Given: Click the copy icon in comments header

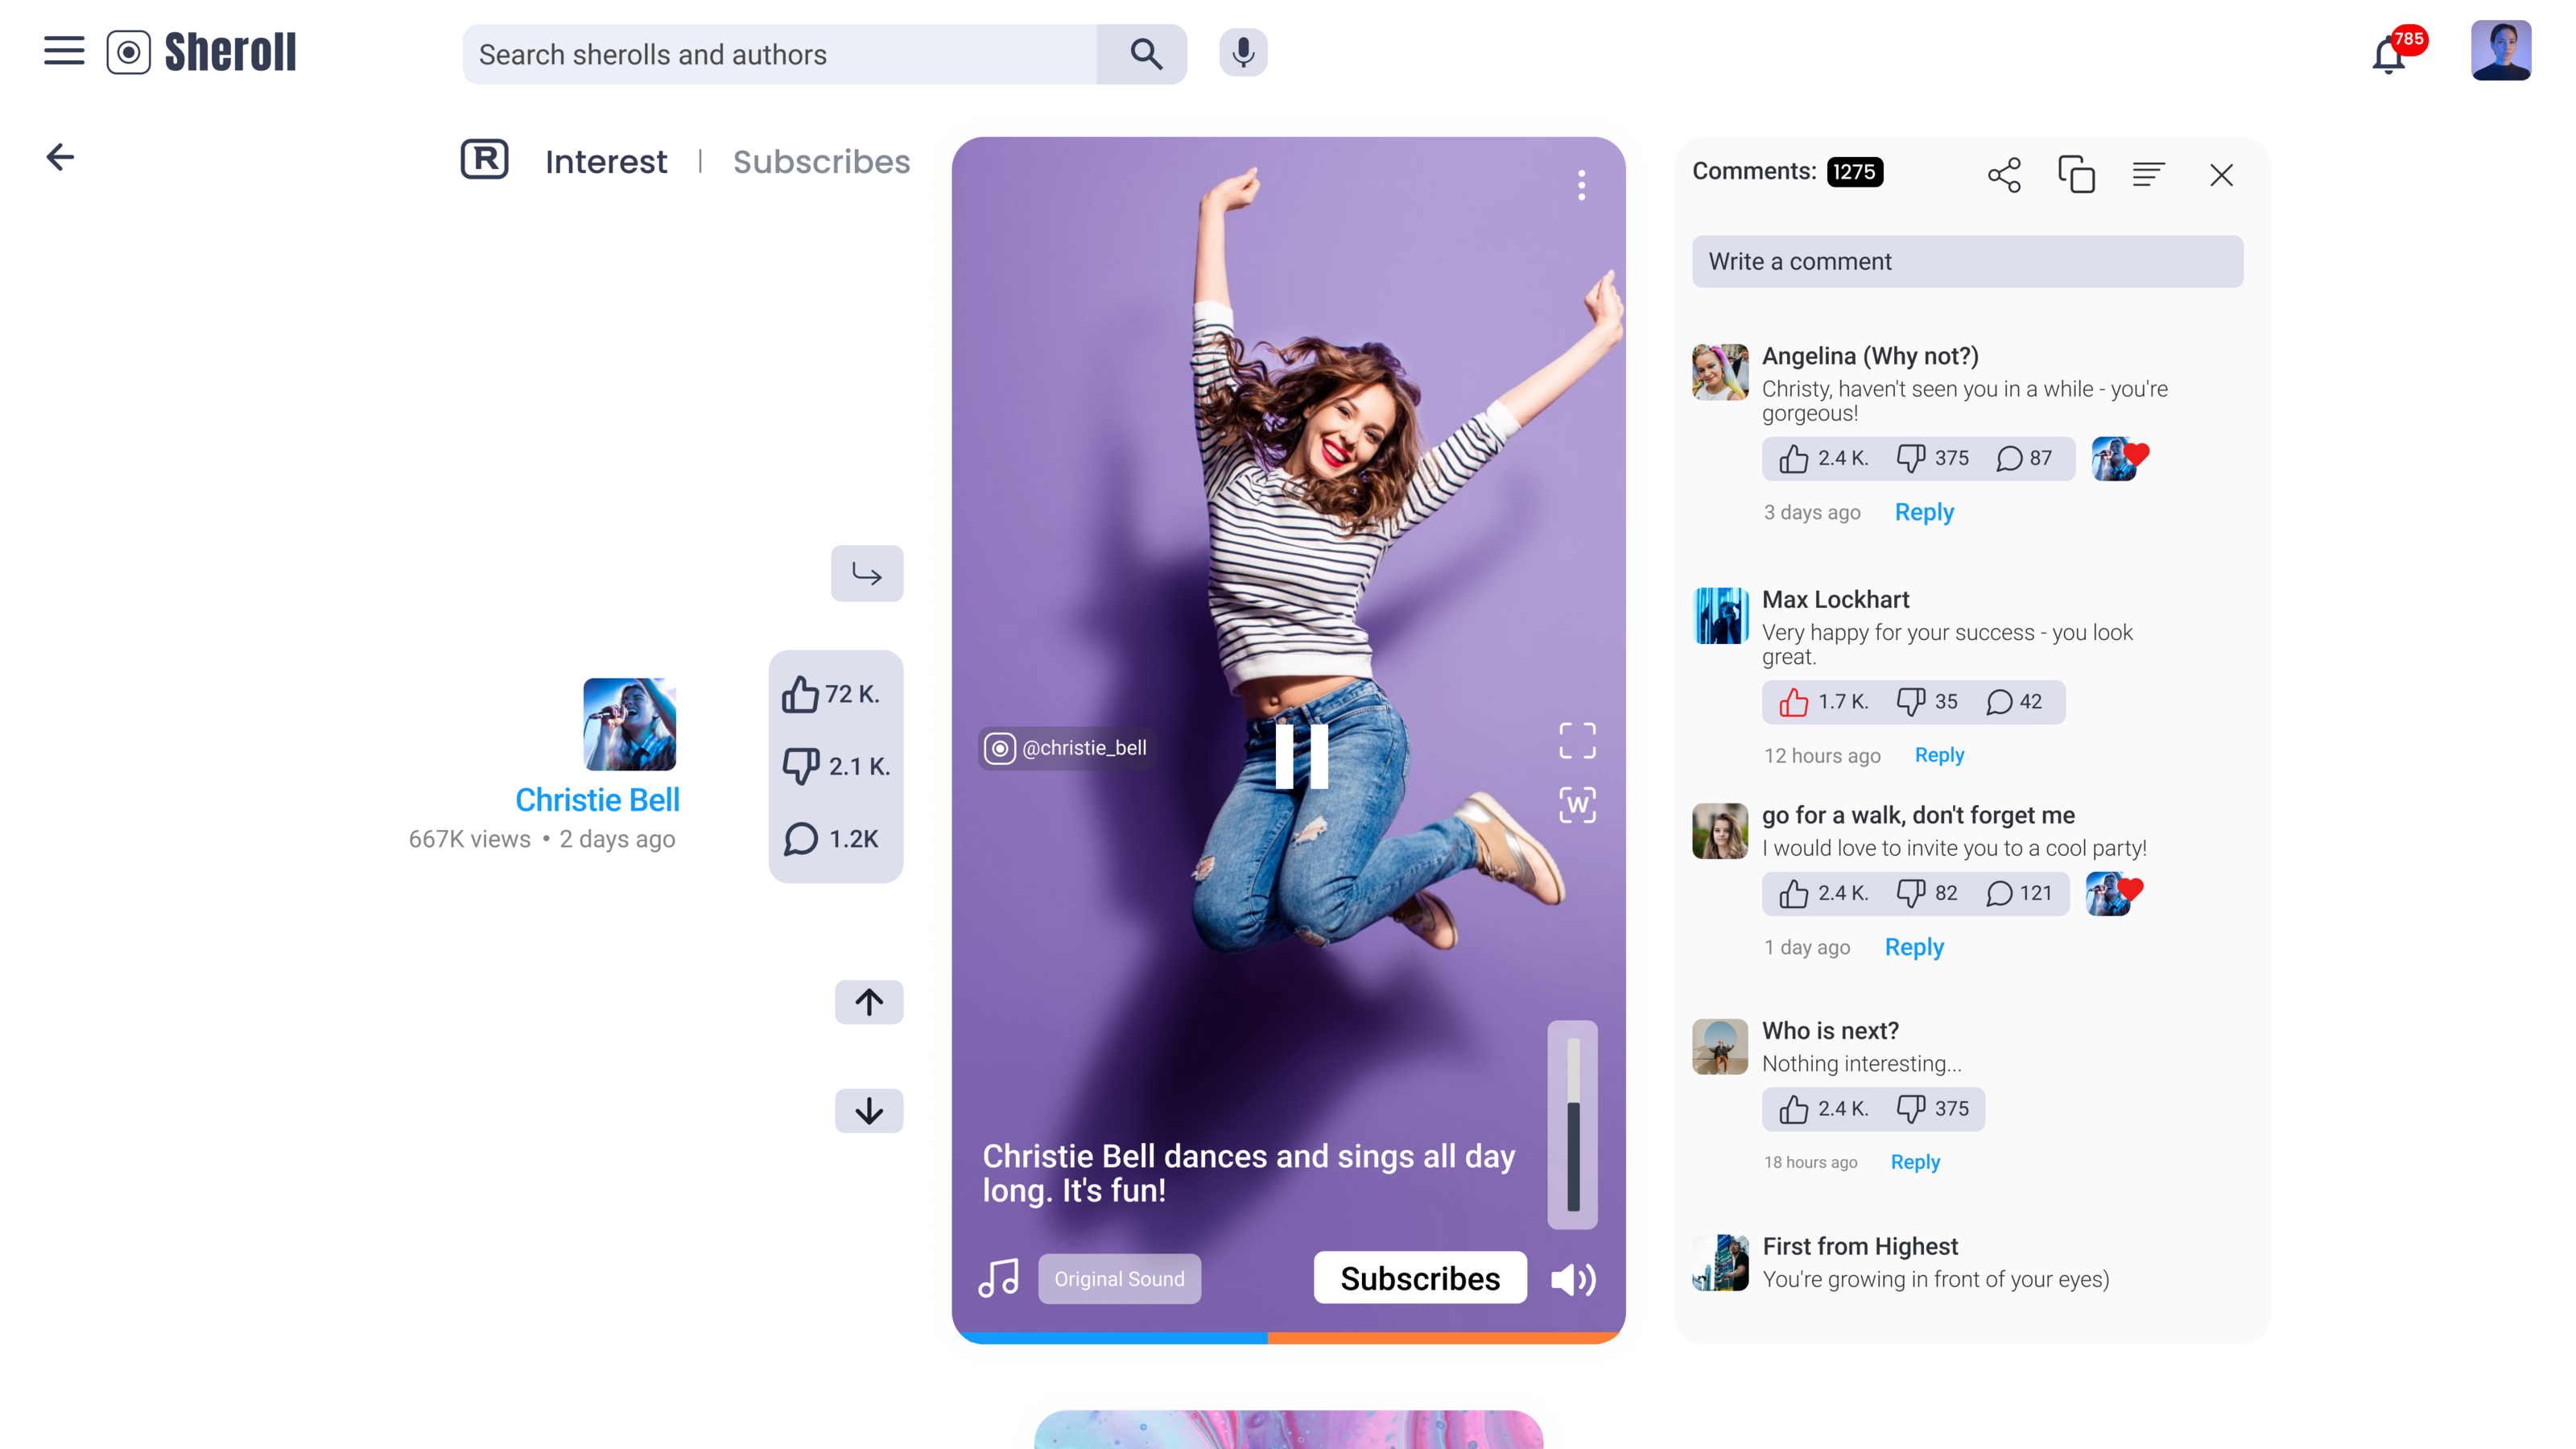Looking at the screenshot, I should click(x=2076, y=175).
